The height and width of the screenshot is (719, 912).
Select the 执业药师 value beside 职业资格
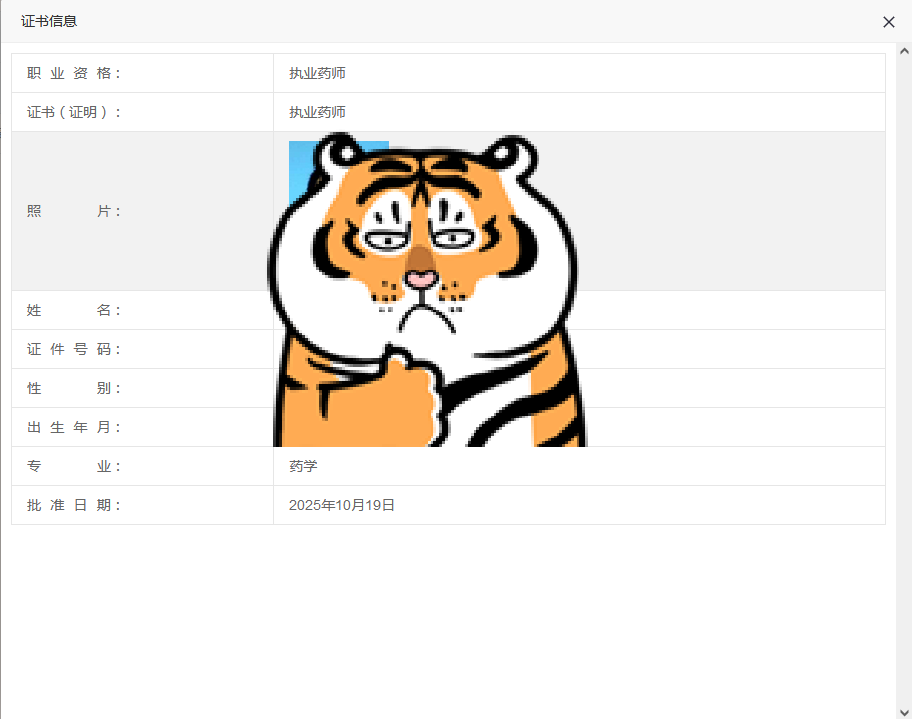(317, 73)
